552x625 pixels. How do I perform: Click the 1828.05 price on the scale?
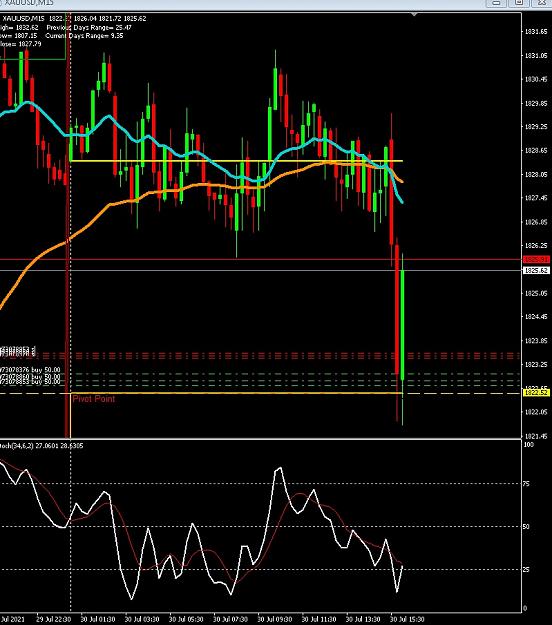[x=536, y=175]
